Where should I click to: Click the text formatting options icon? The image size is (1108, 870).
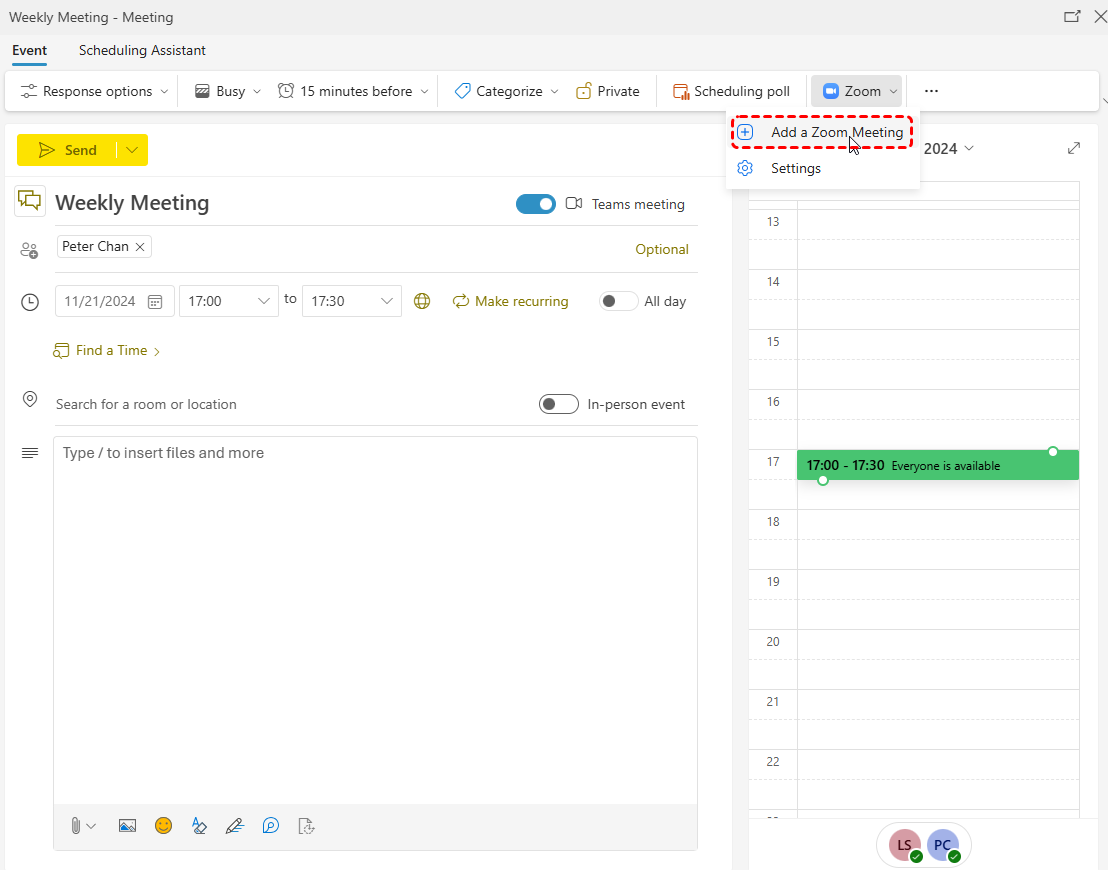[199, 825]
